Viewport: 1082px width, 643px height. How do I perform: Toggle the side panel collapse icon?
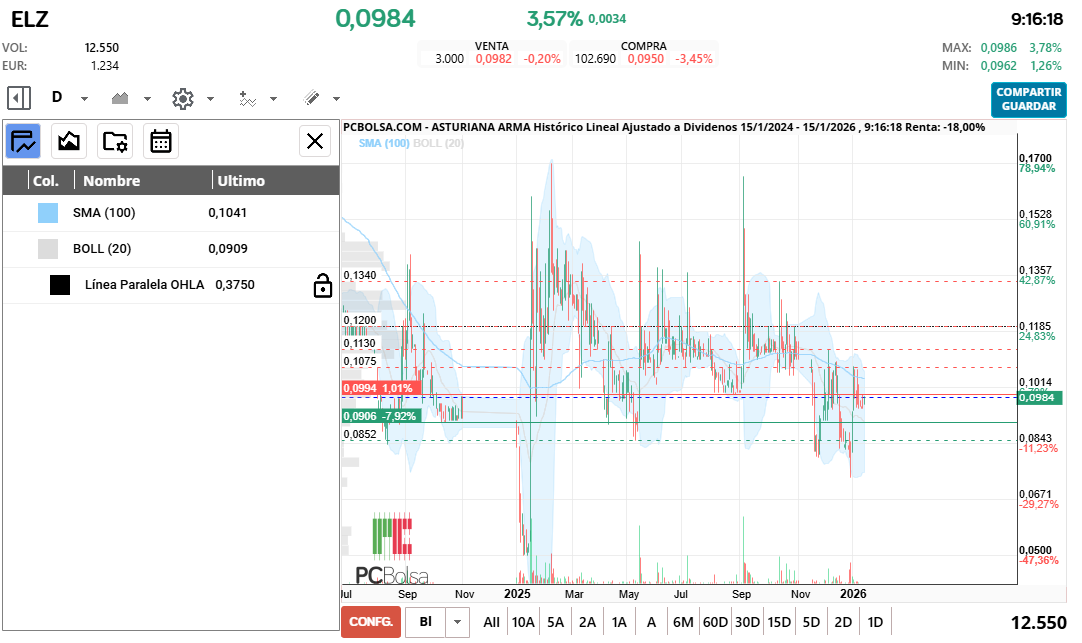[19, 98]
